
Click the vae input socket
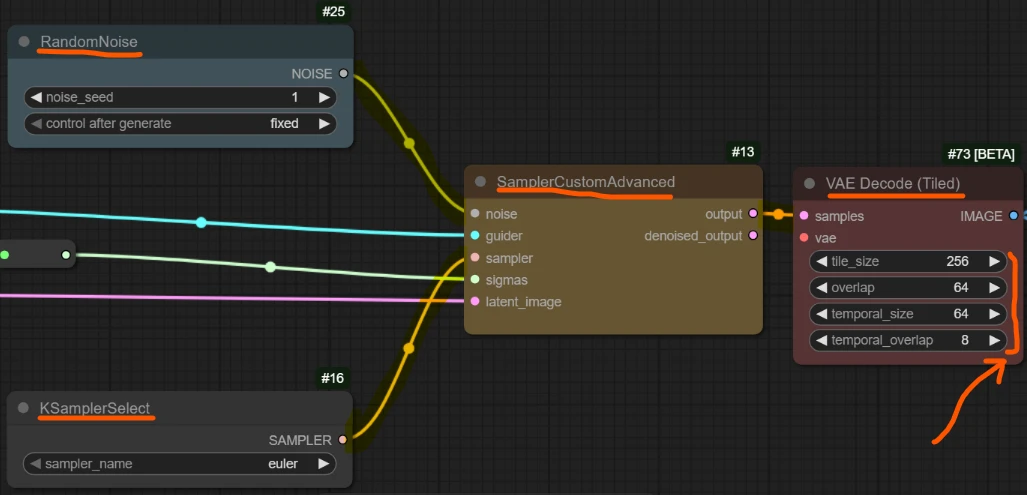pos(804,238)
